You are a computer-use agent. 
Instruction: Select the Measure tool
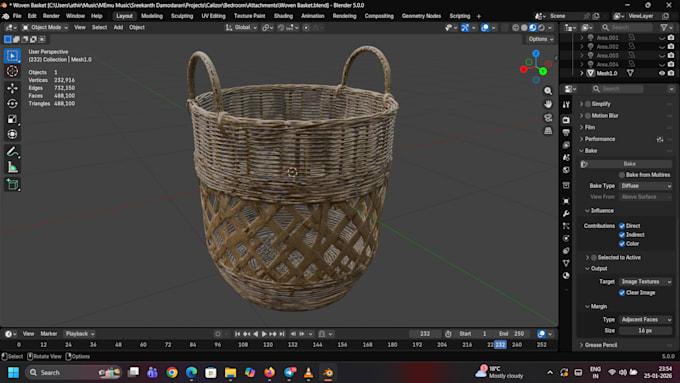12,167
